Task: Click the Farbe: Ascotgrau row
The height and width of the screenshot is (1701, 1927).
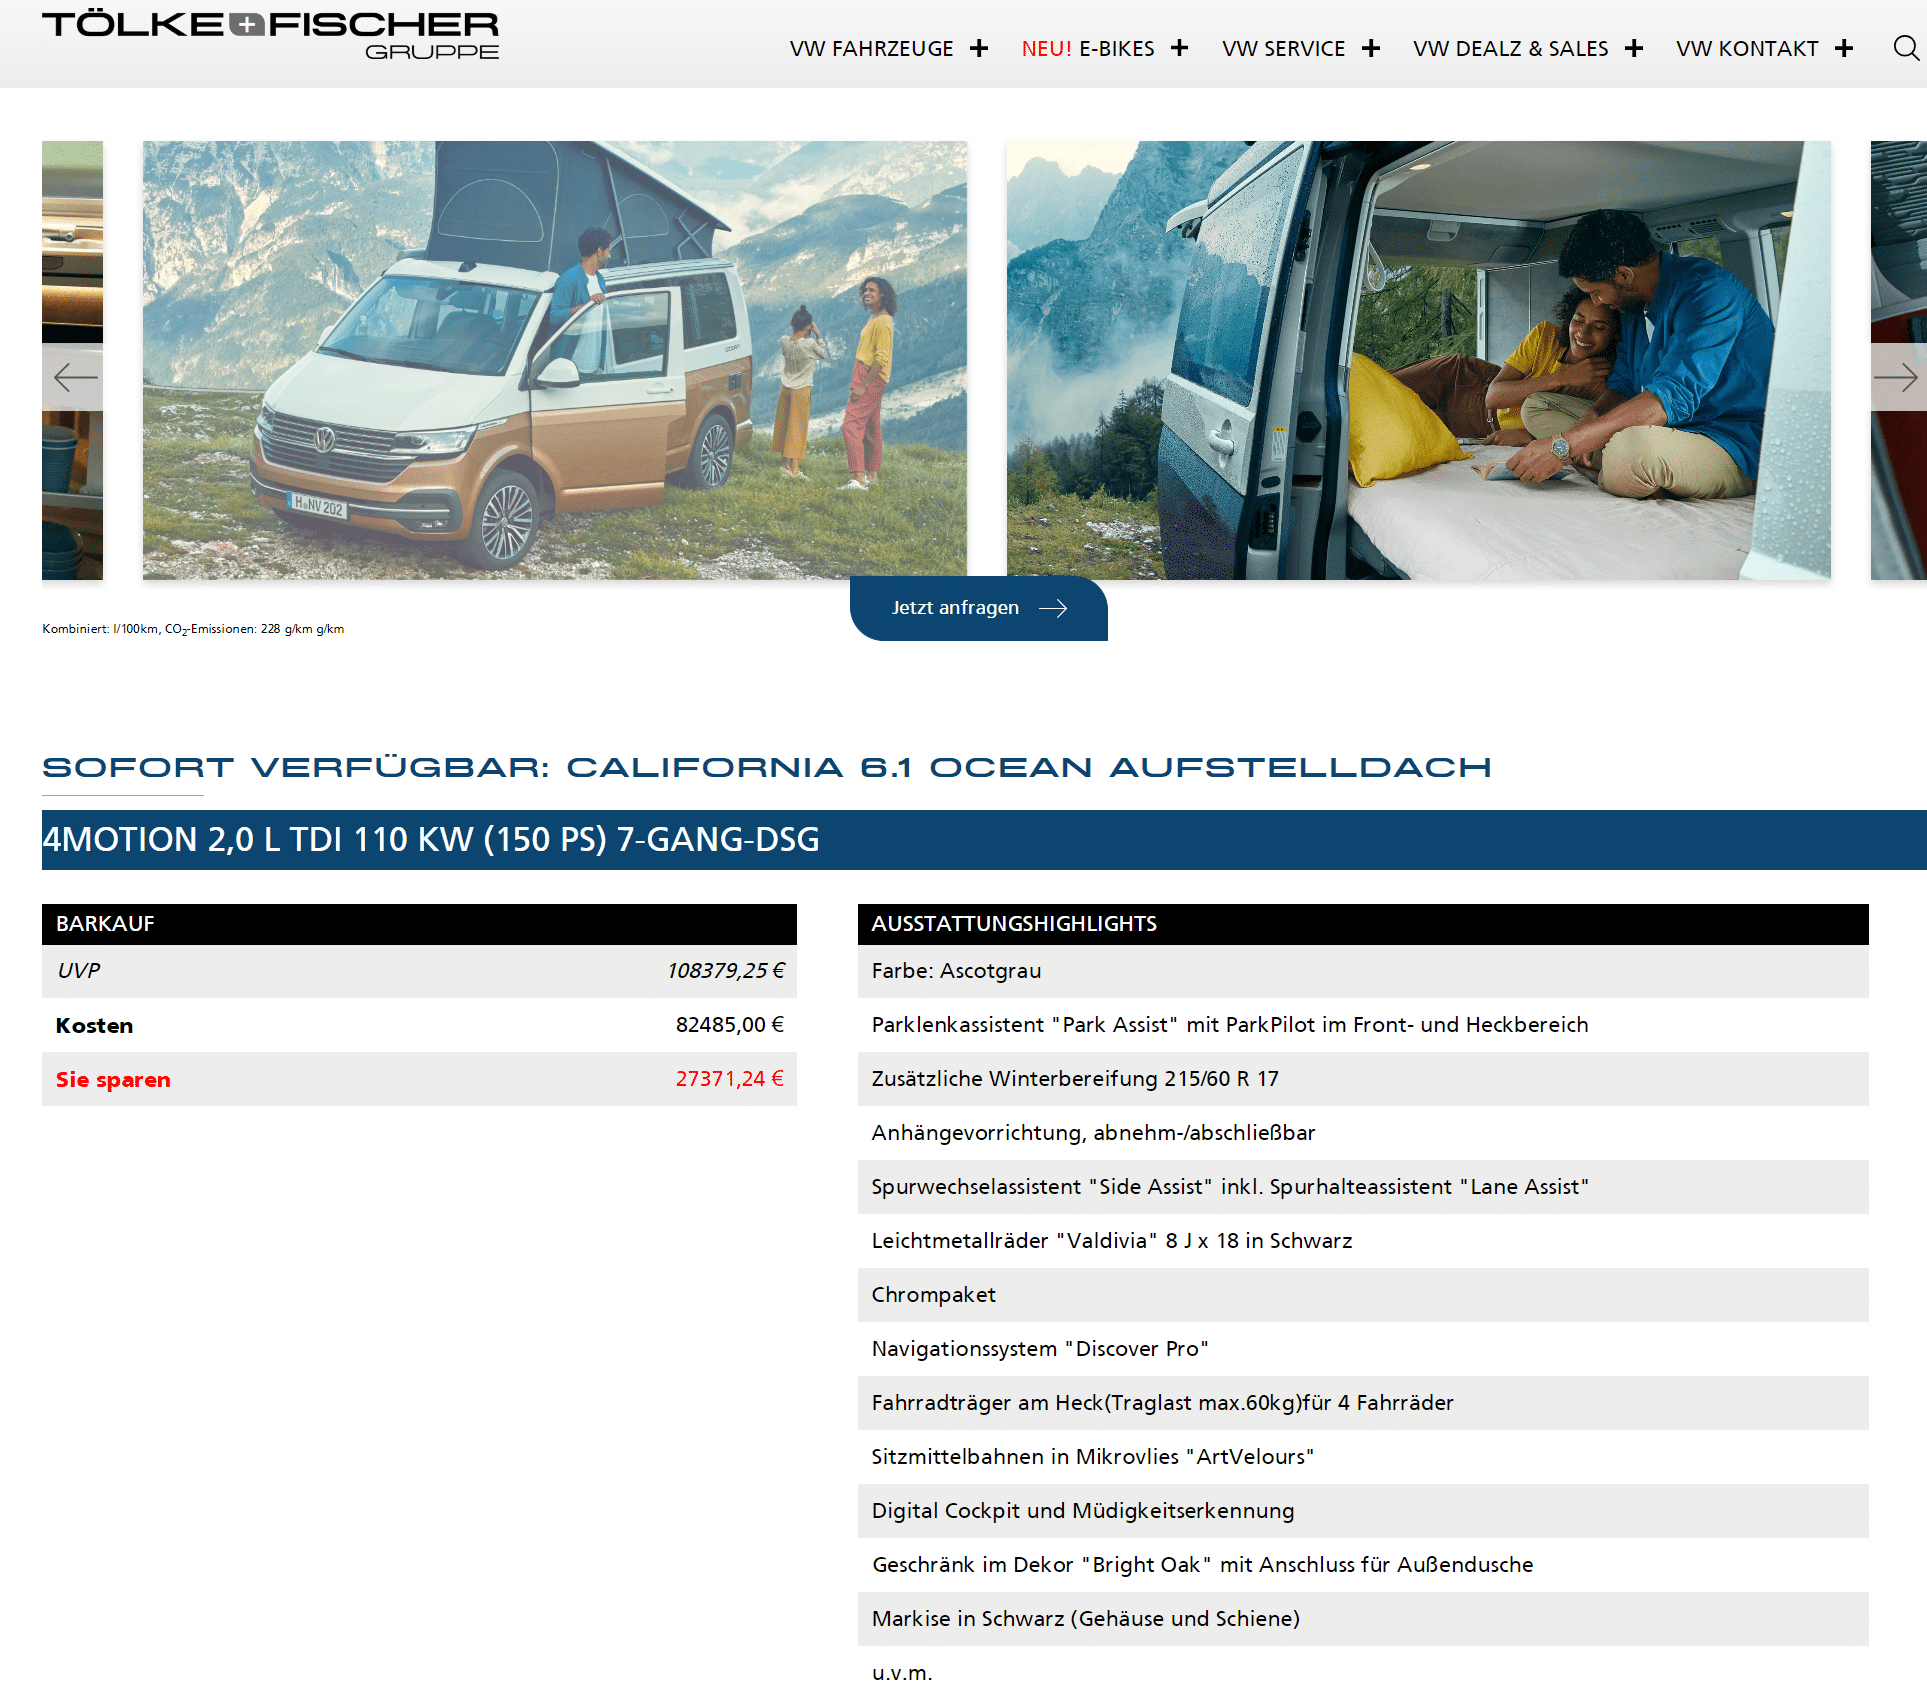Action: [1363, 971]
